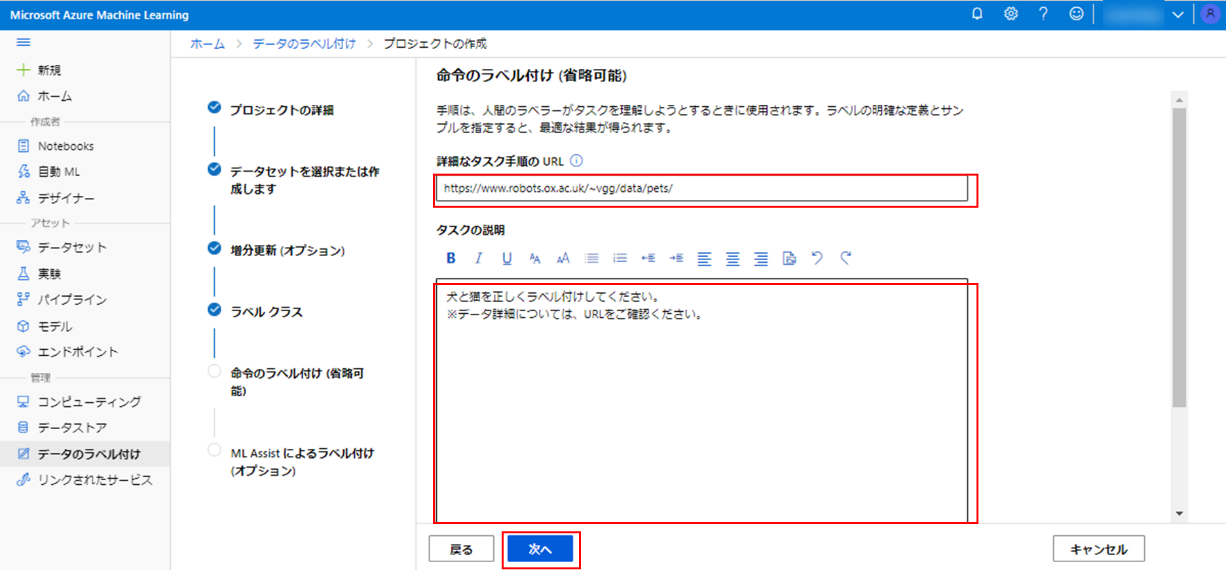Open the help question mark icon
This screenshot has height=570, width=1226.
tap(1043, 14)
